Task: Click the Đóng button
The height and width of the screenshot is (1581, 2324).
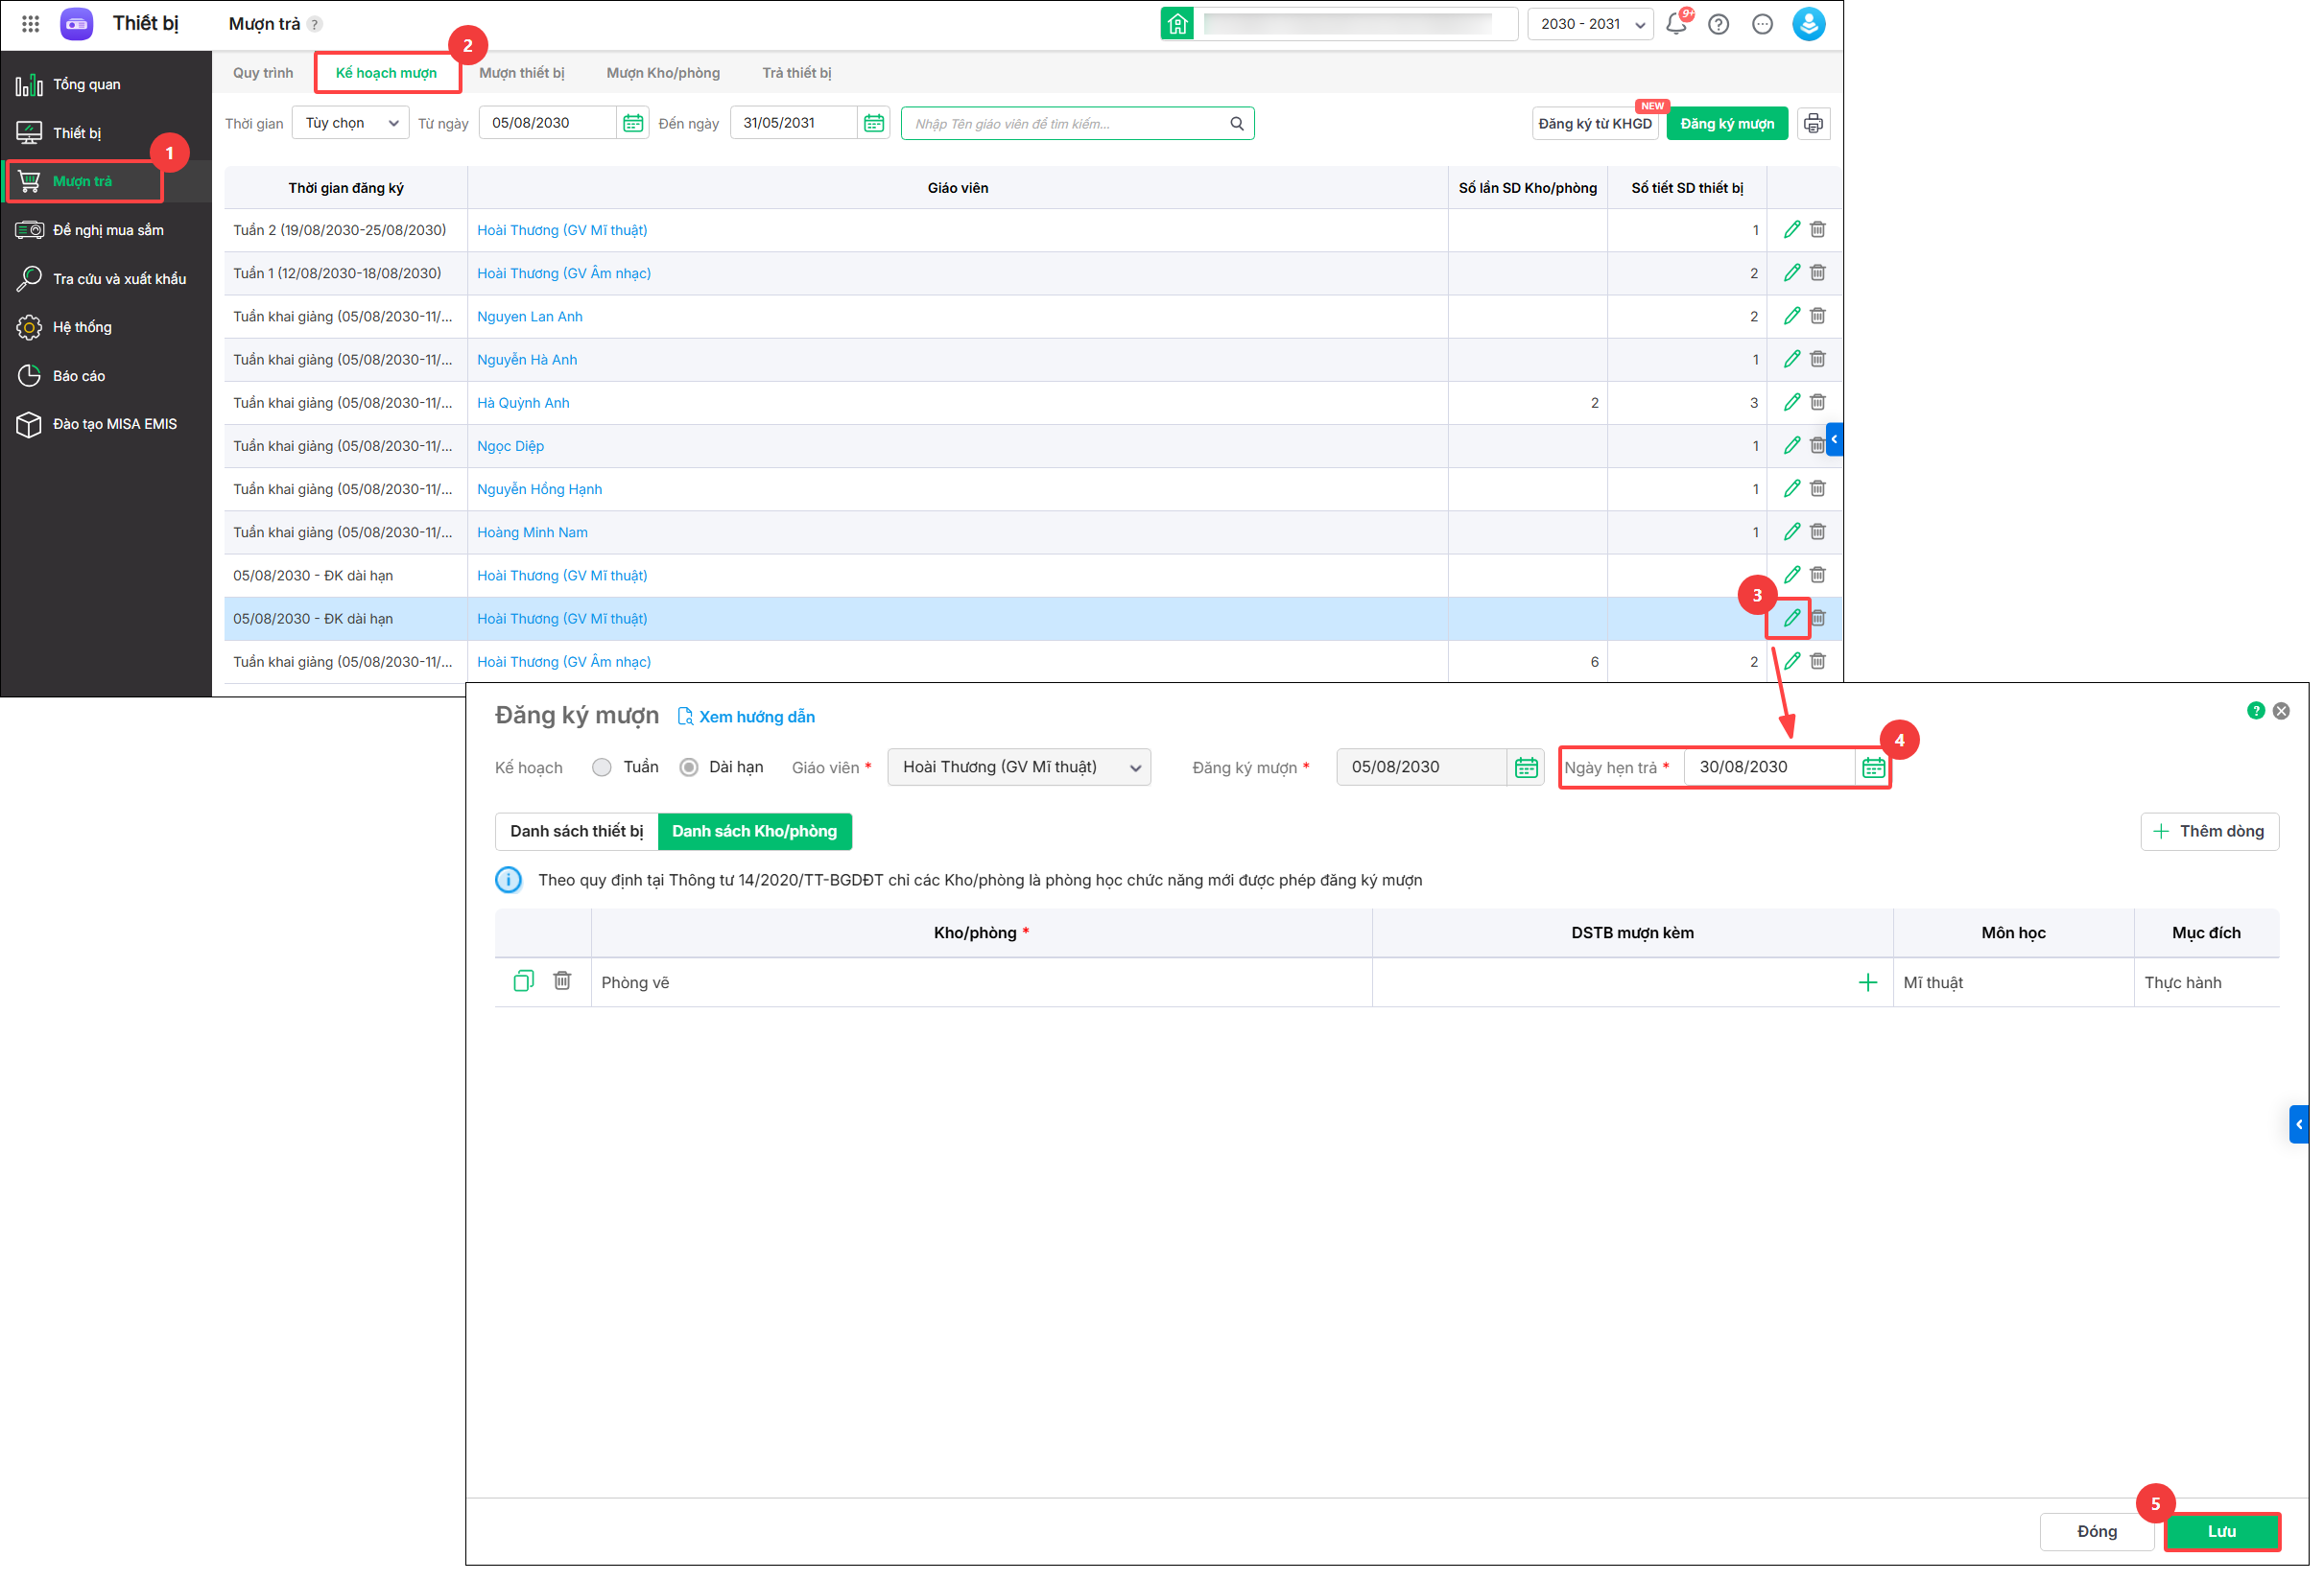Action: [x=2097, y=1531]
